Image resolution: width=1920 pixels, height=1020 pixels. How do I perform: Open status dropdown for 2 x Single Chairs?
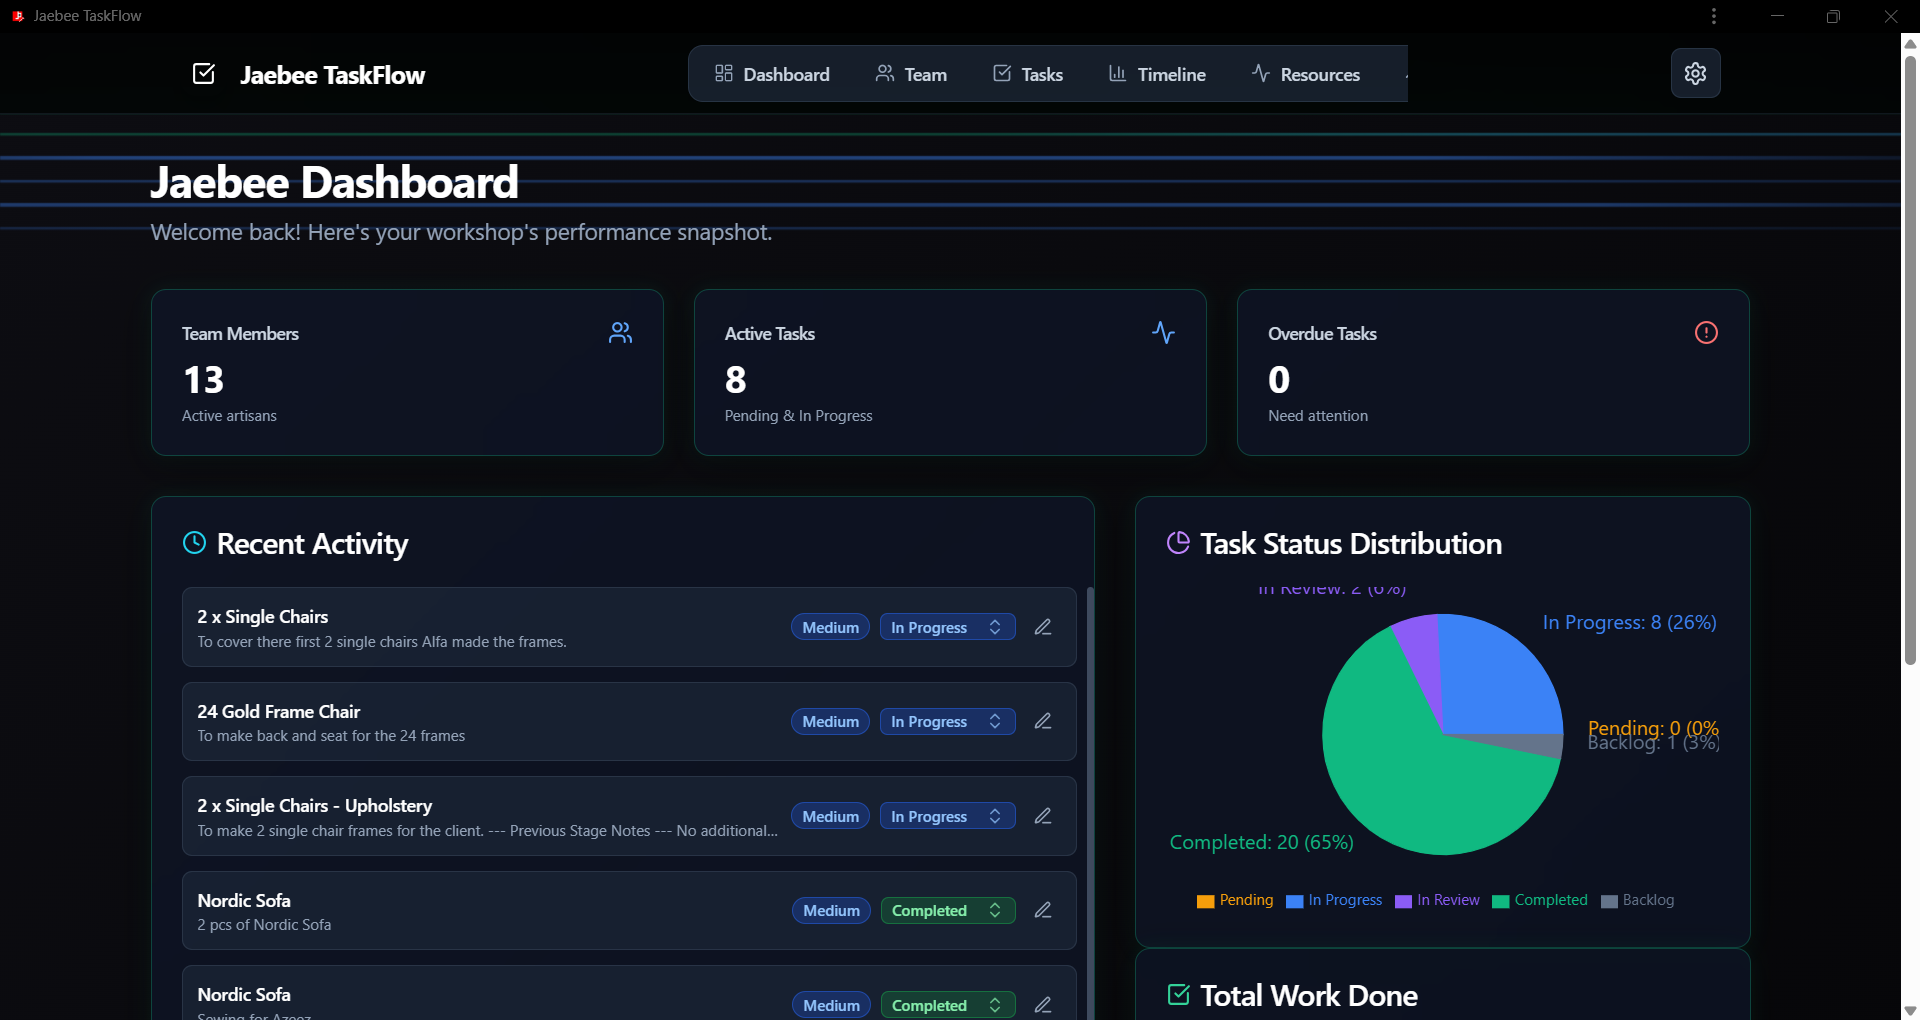[x=947, y=627]
